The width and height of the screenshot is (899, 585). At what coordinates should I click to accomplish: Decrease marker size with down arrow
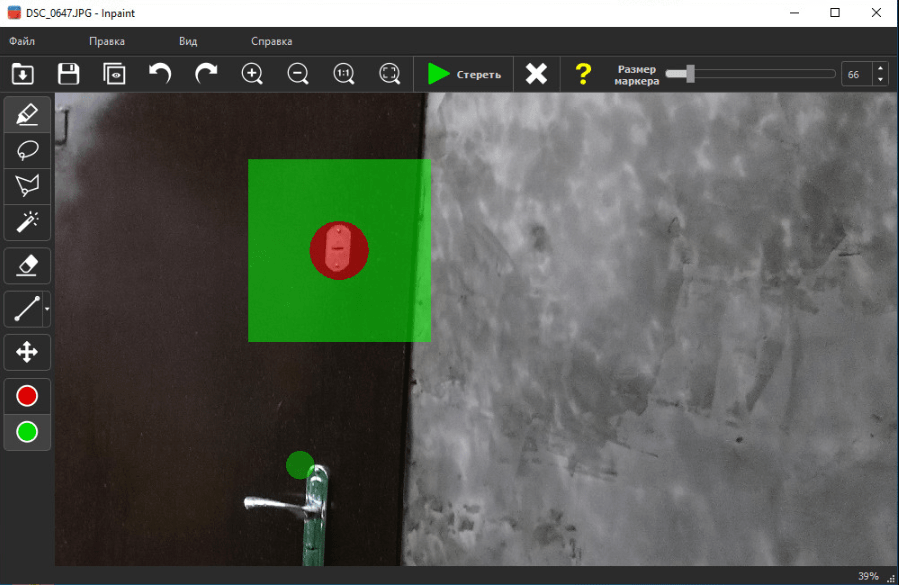pos(880,79)
